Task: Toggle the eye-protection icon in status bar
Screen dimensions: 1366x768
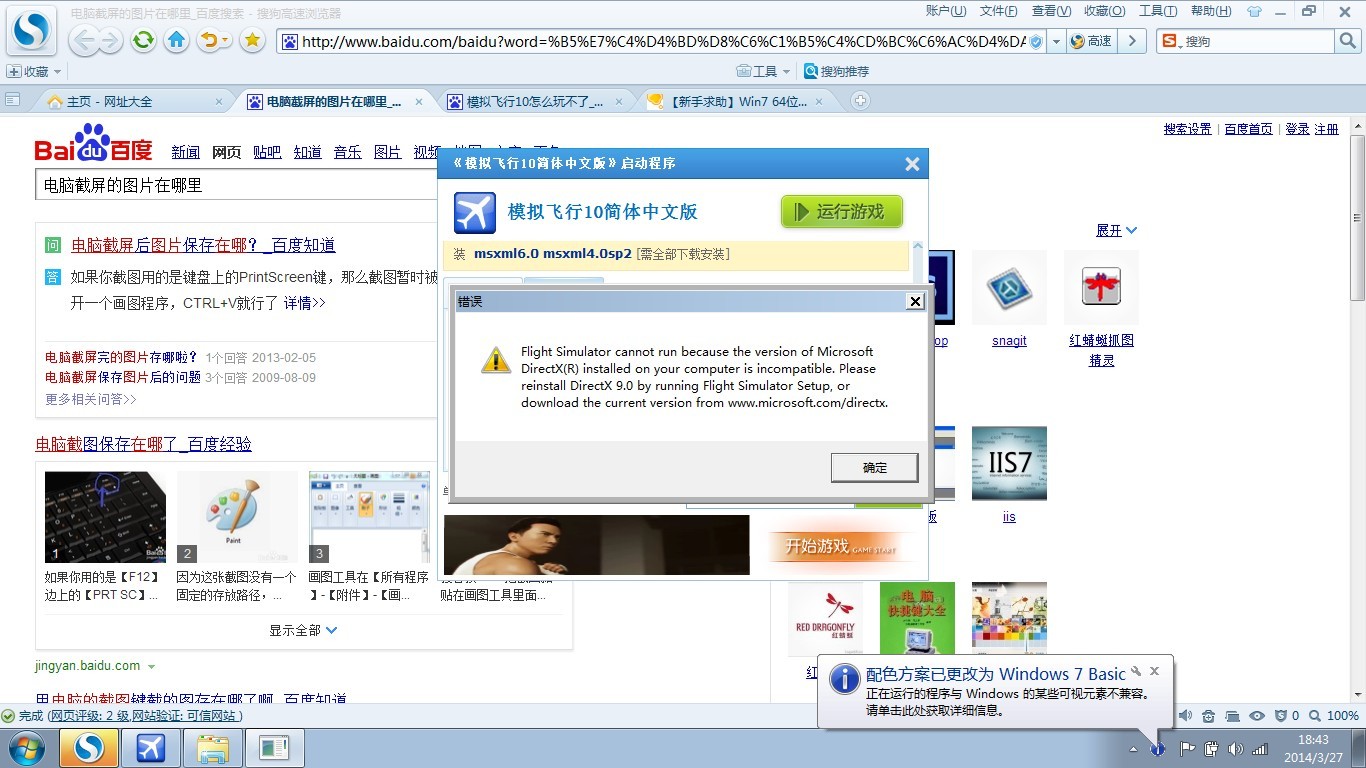Action: [x=1257, y=716]
